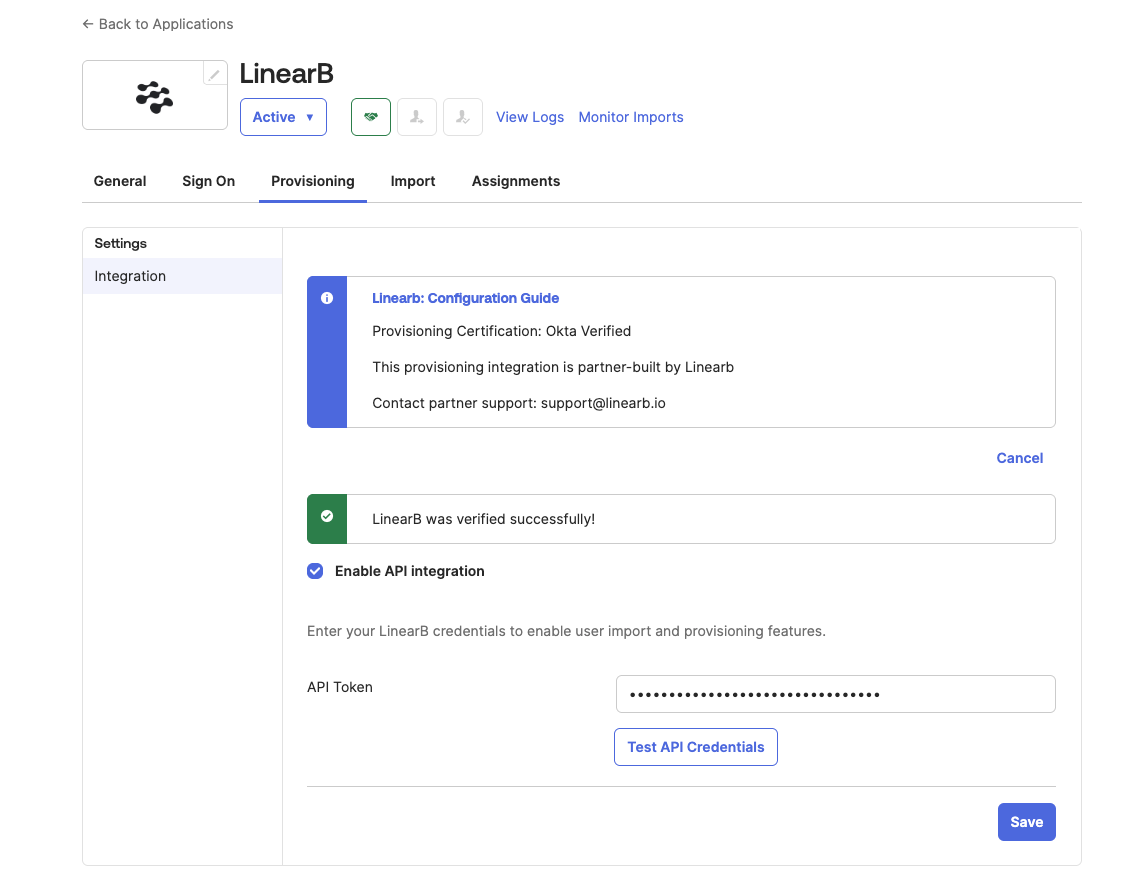Switch to the General tab

[120, 181]
